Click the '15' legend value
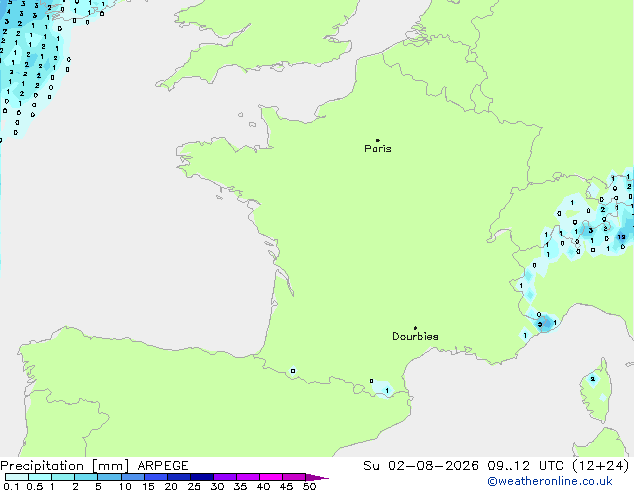 pos(148,486)
